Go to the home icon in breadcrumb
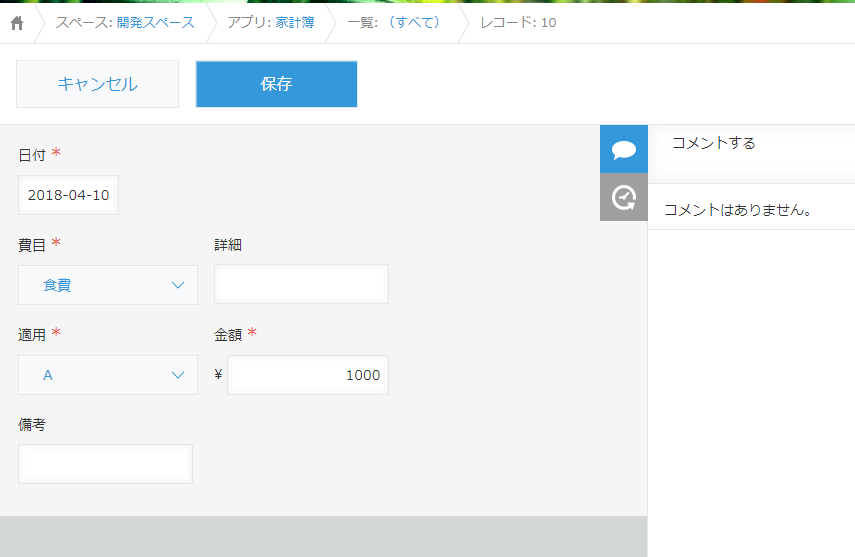 click(x=17, y=23)
